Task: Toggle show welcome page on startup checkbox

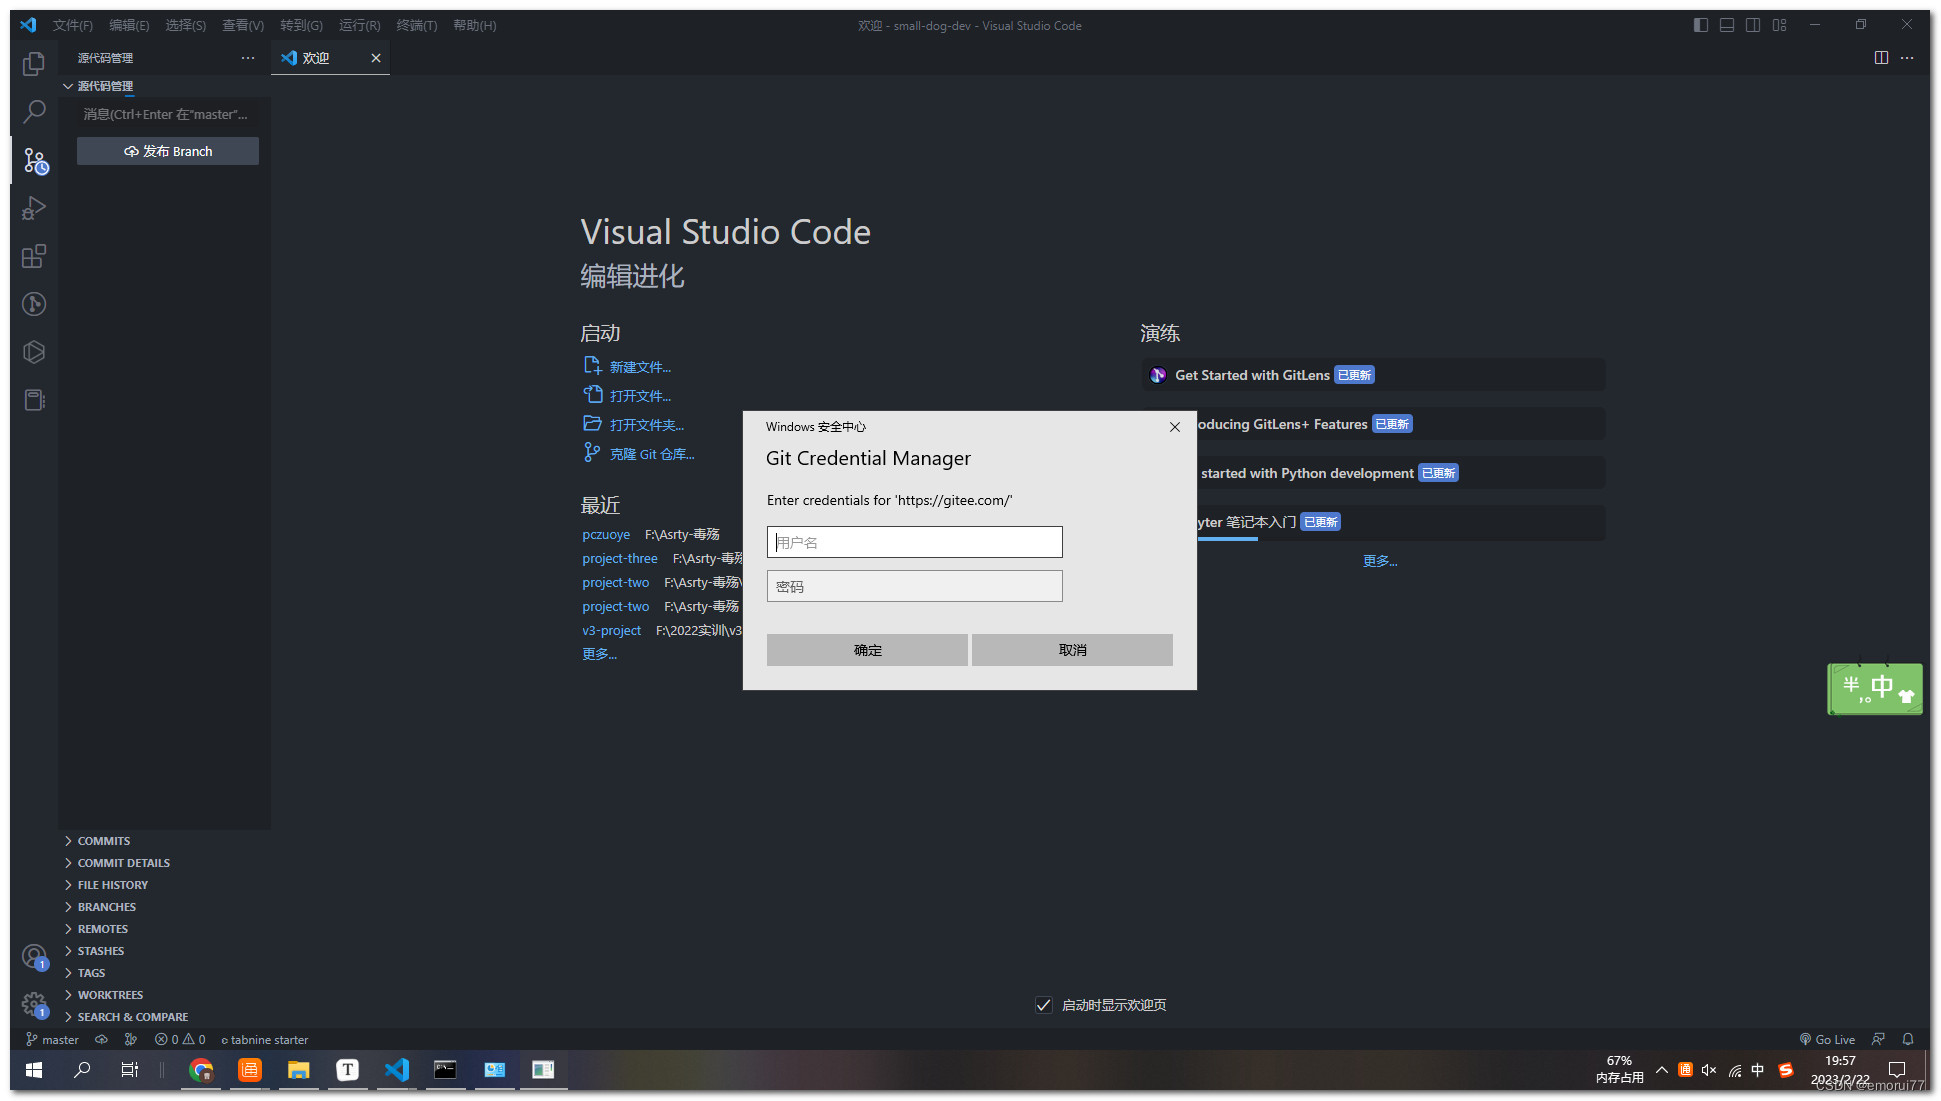Action: [1043, 1005]
